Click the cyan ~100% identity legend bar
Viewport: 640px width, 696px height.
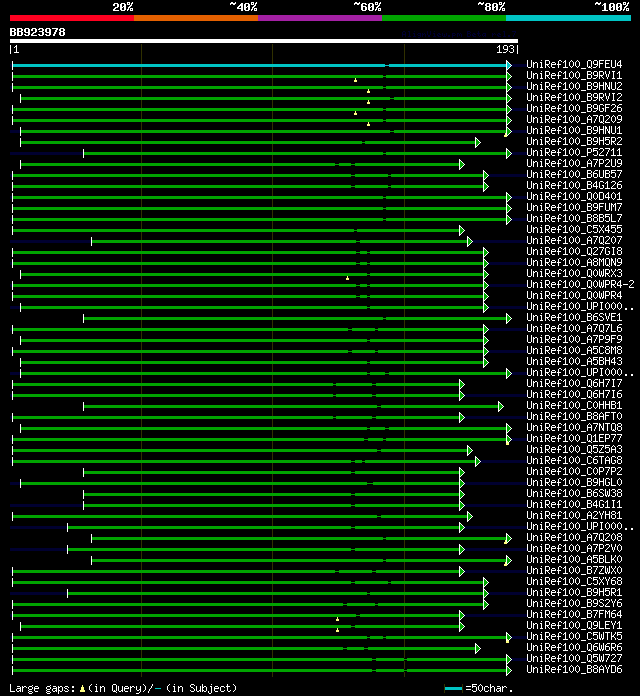pyautogui.click(x=568, y=18)
